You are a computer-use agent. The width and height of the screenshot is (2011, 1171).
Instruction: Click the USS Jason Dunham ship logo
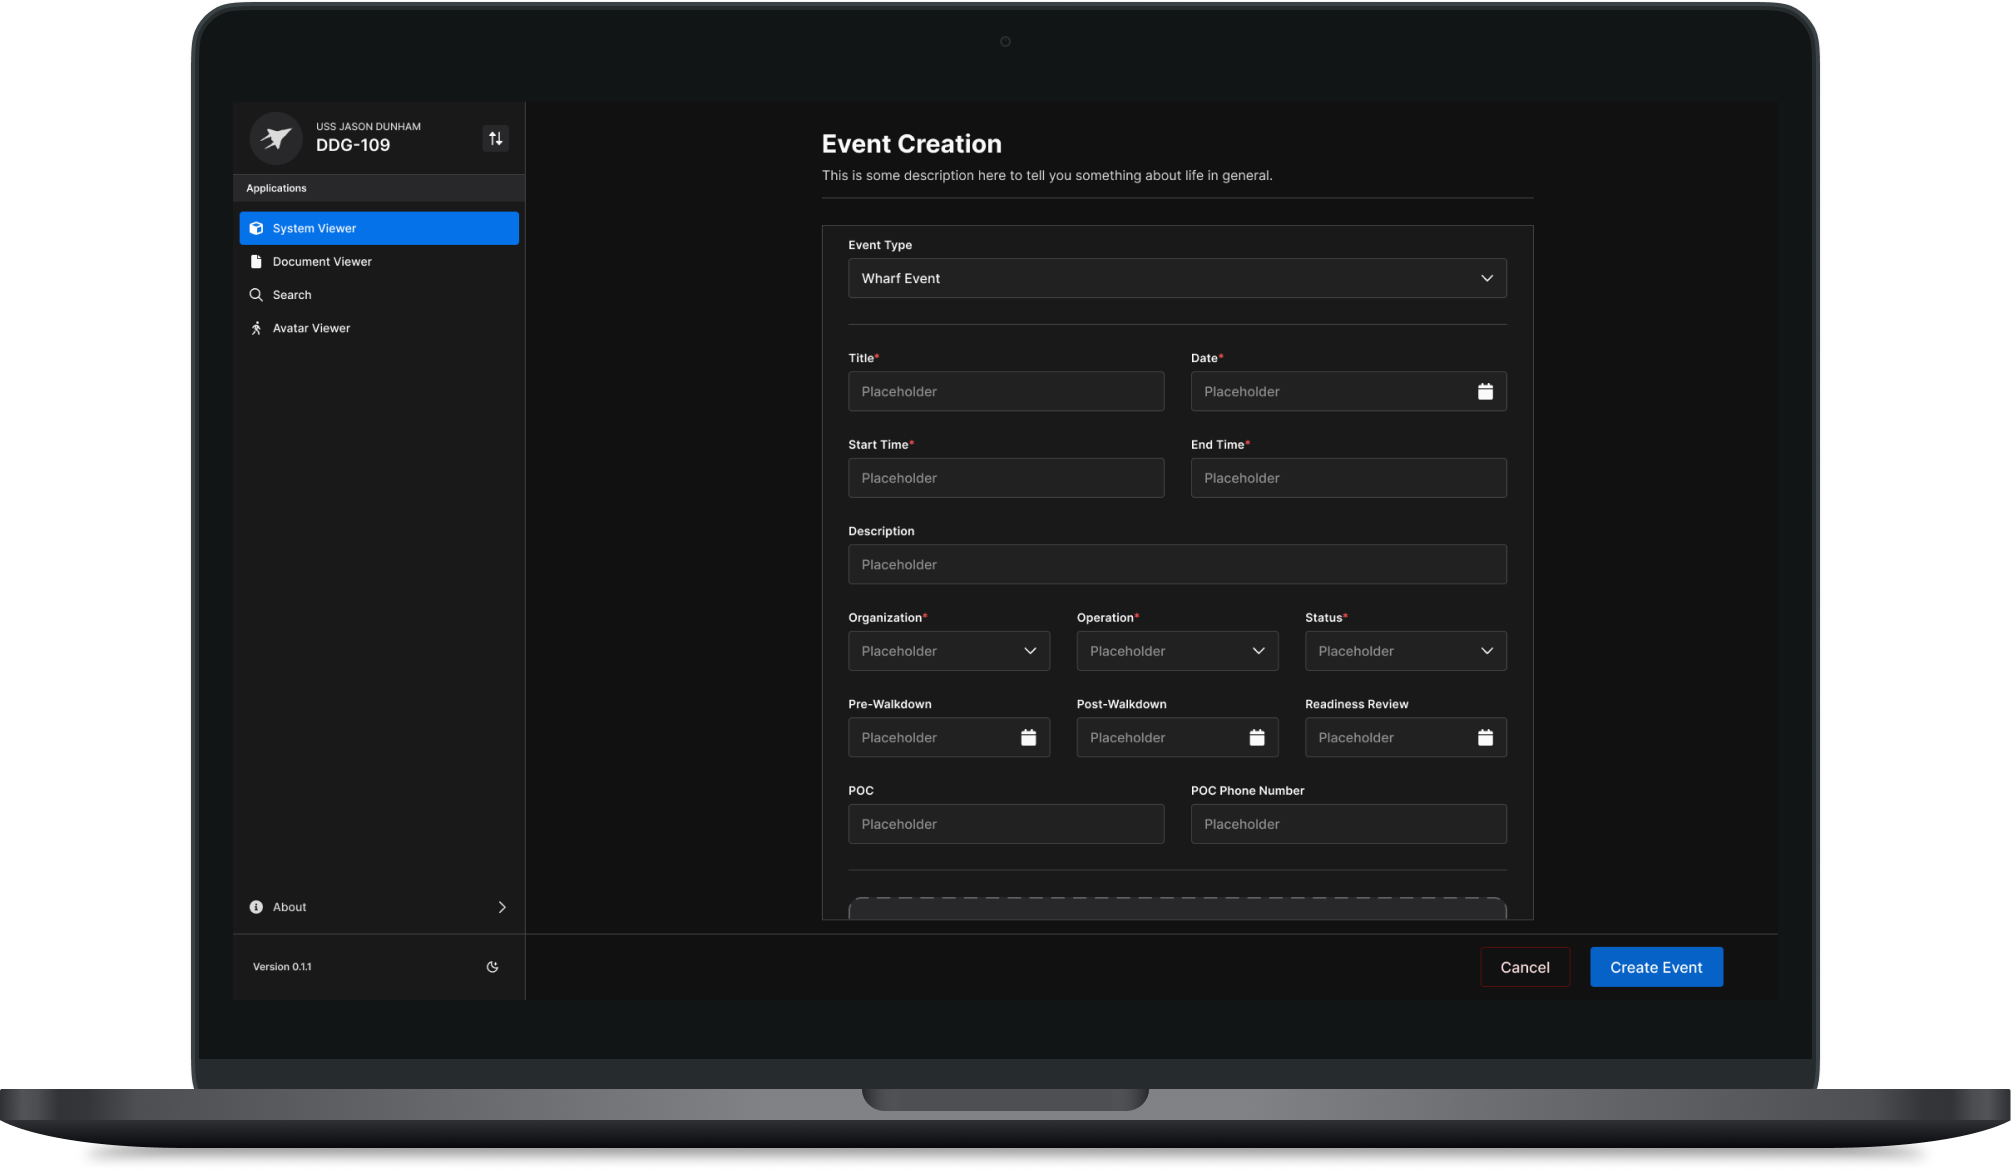pos(276,138)
